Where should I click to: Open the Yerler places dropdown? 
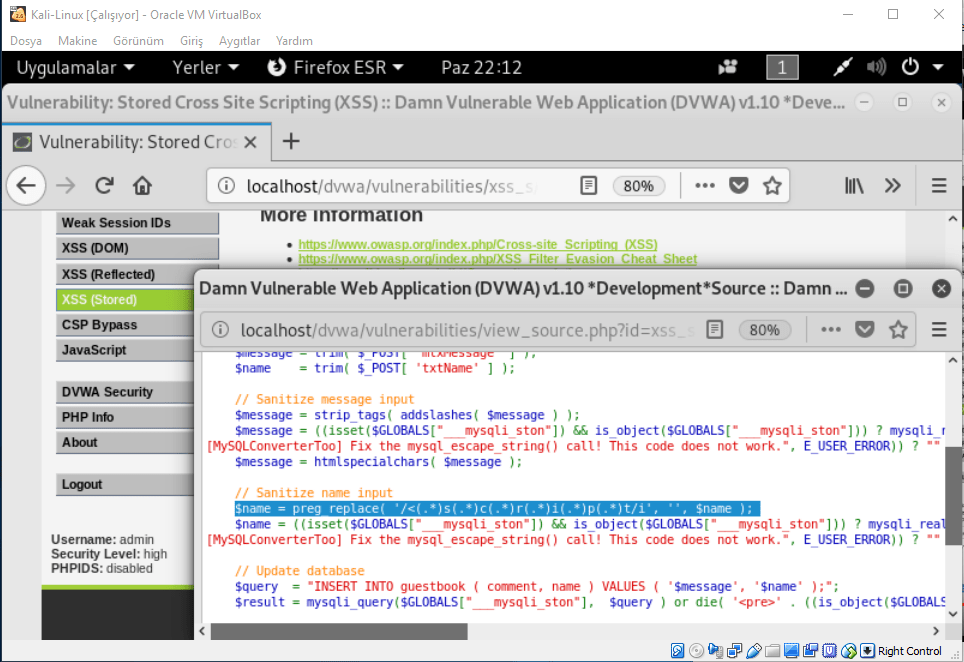pyautogui.click(x=206, y=68)
